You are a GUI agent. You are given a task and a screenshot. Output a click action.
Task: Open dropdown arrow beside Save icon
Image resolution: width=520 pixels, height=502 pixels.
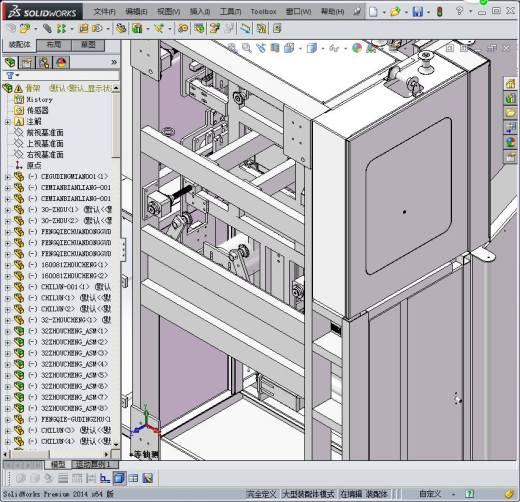click(x=428, y=12)
